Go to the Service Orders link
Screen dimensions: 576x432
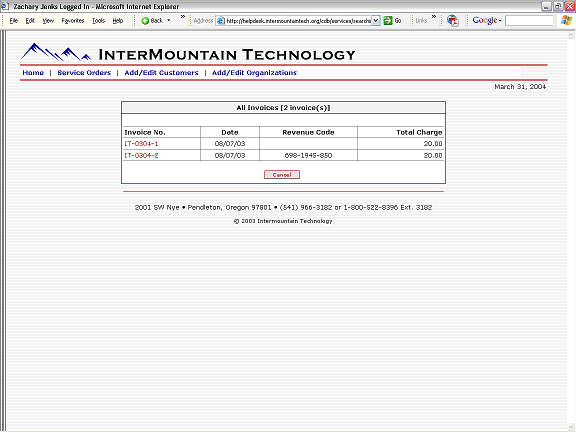tap(84, 73)
